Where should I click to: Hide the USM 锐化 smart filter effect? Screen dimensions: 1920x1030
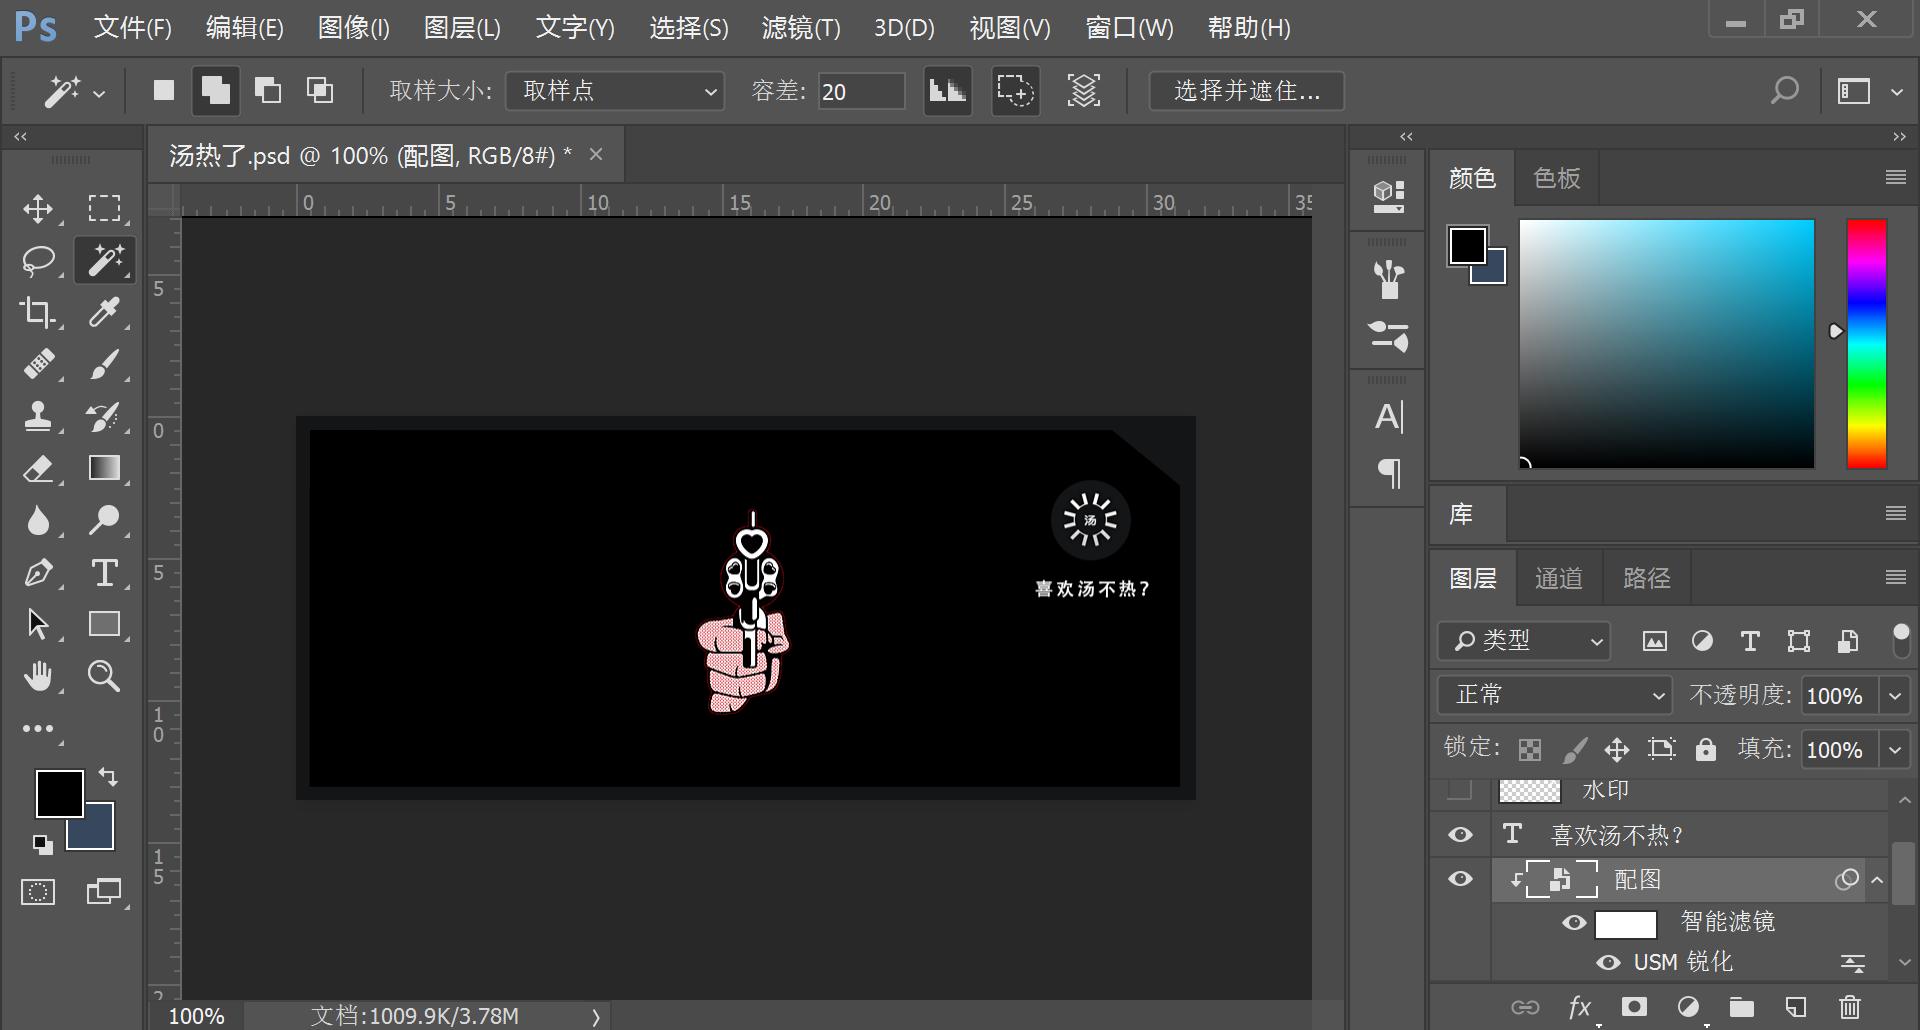tap(1609, 962)
